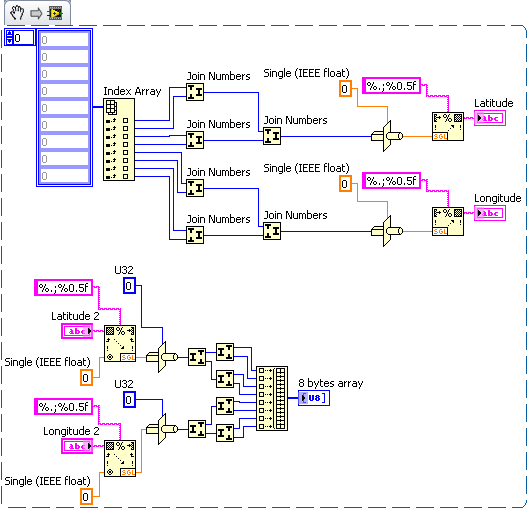The height and width of the screenshot is (509, 528).
Task: Click the 8 bytes array U8 indicator terminal
Action: point(314,398)
